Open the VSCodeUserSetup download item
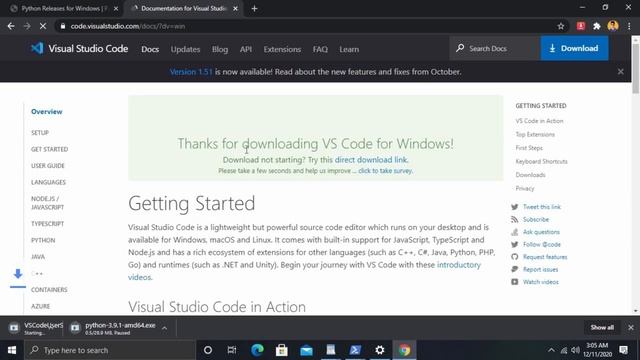640x360 pixels. tap(36, 328)
